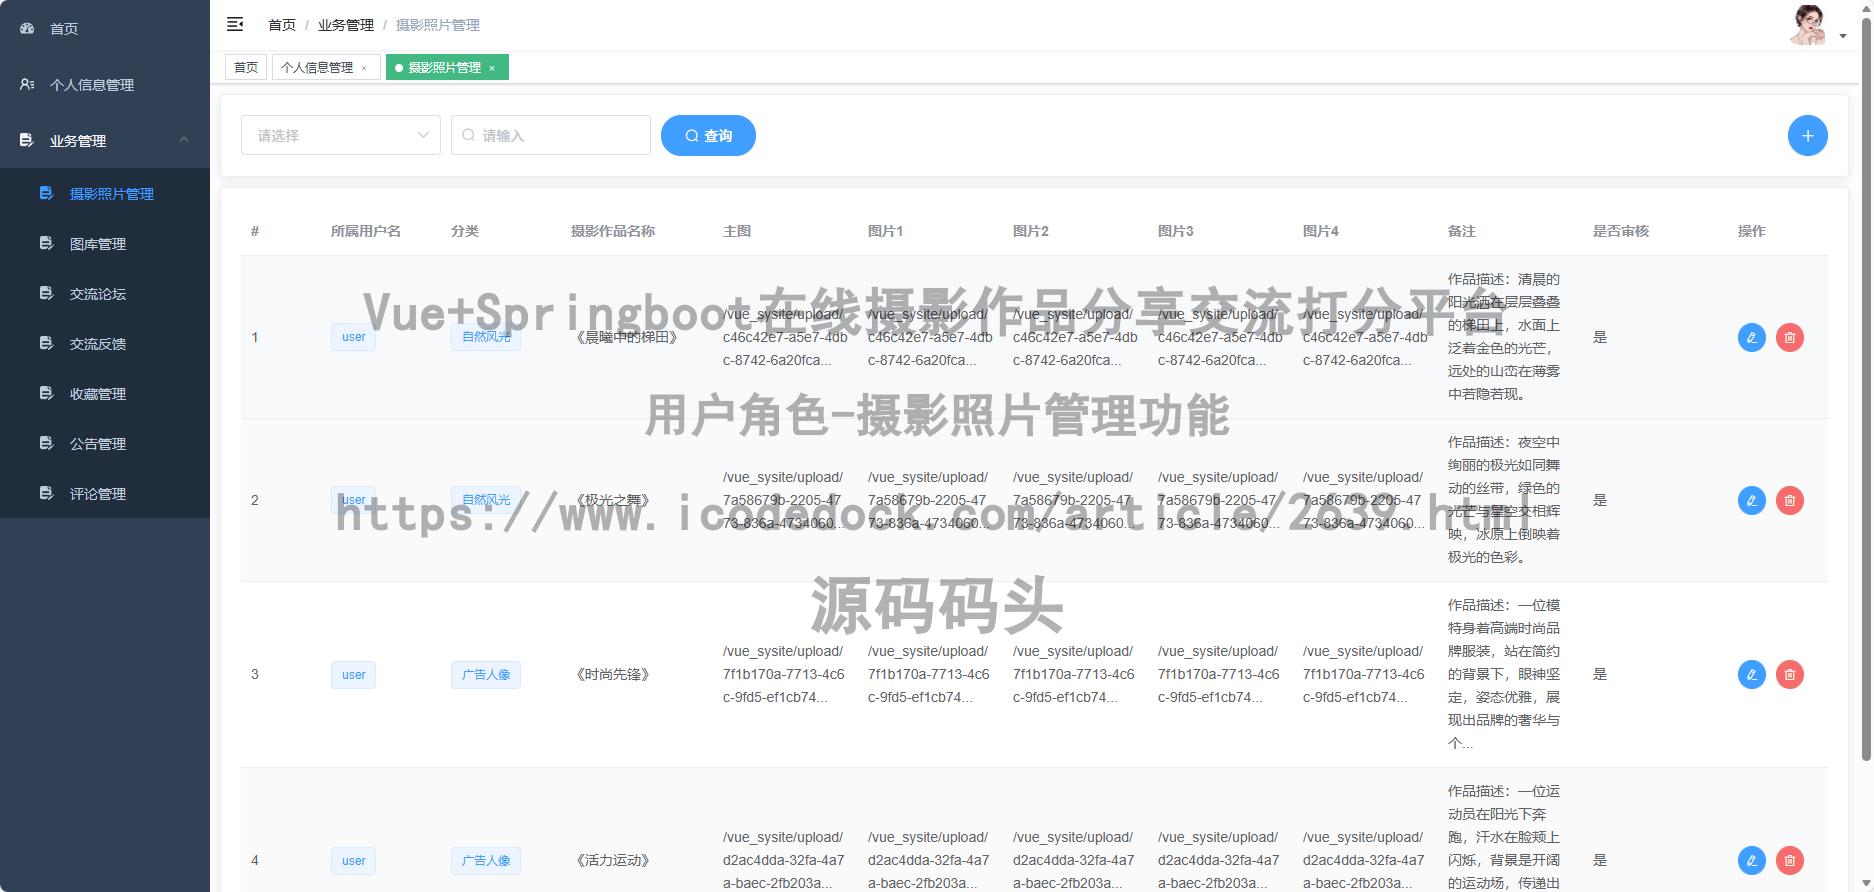Click the blue plus add button
Screen dimensions: 1874x892
1807,136
